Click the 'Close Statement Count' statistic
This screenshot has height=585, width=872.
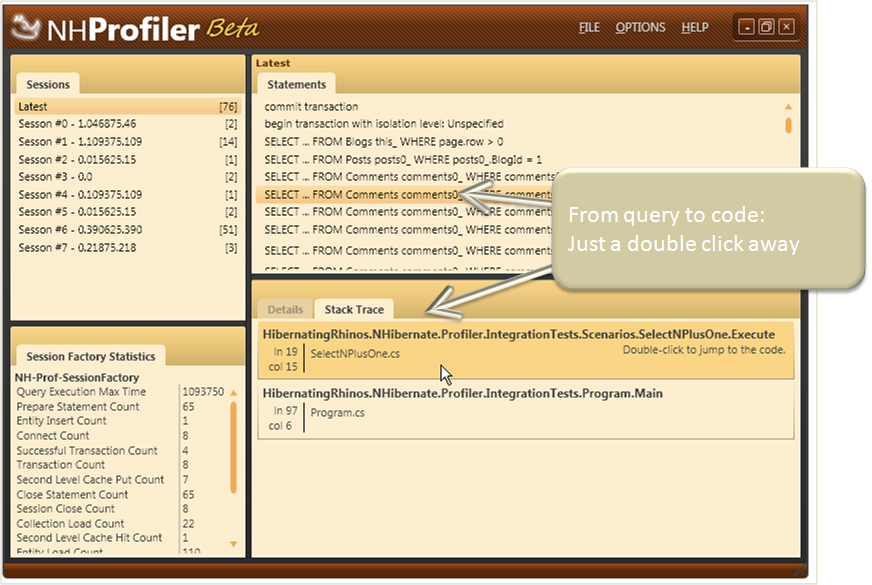(72, 494)
